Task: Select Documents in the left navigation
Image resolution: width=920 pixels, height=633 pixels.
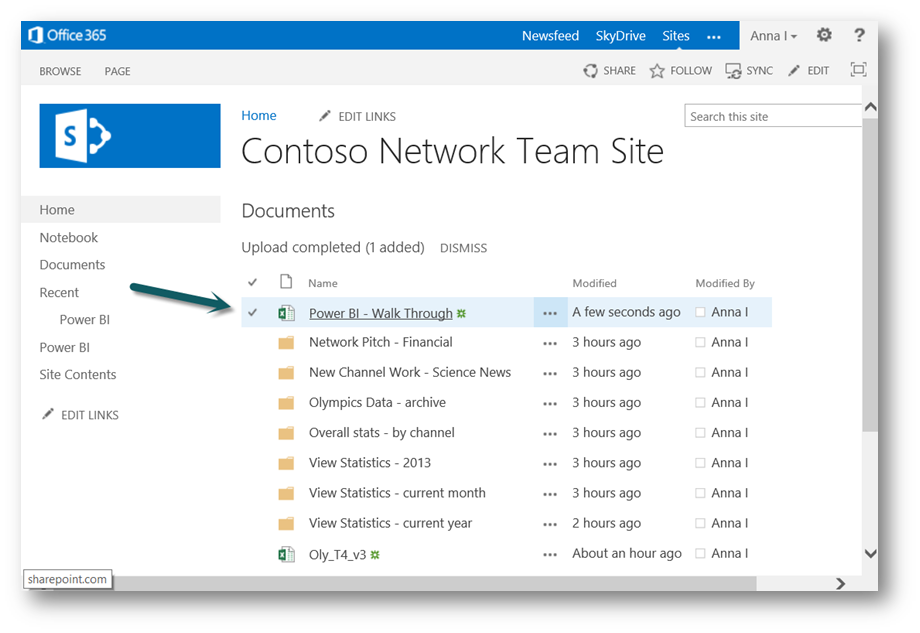Action: [72, 265]
